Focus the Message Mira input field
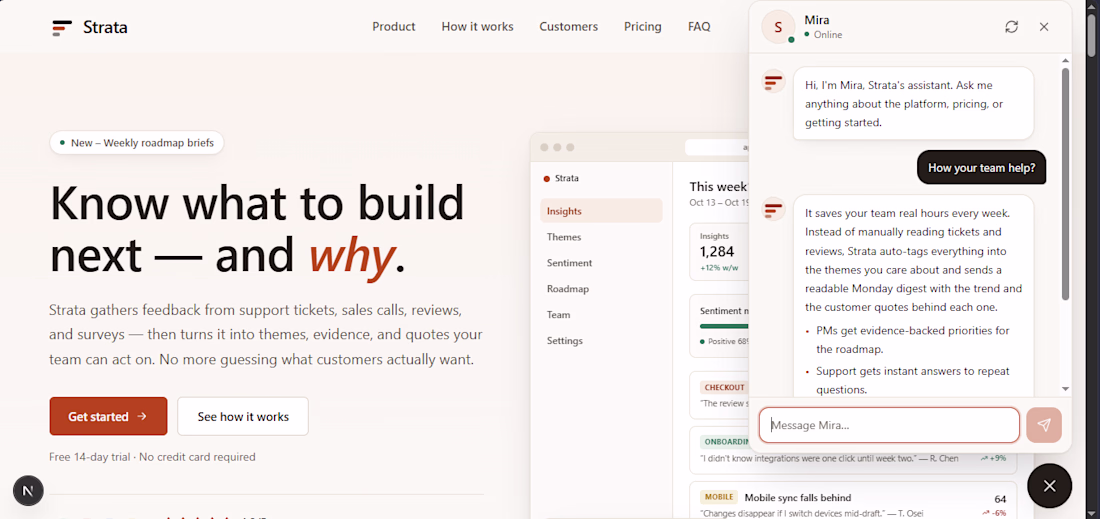The image size is (1100, 519). 889,425
